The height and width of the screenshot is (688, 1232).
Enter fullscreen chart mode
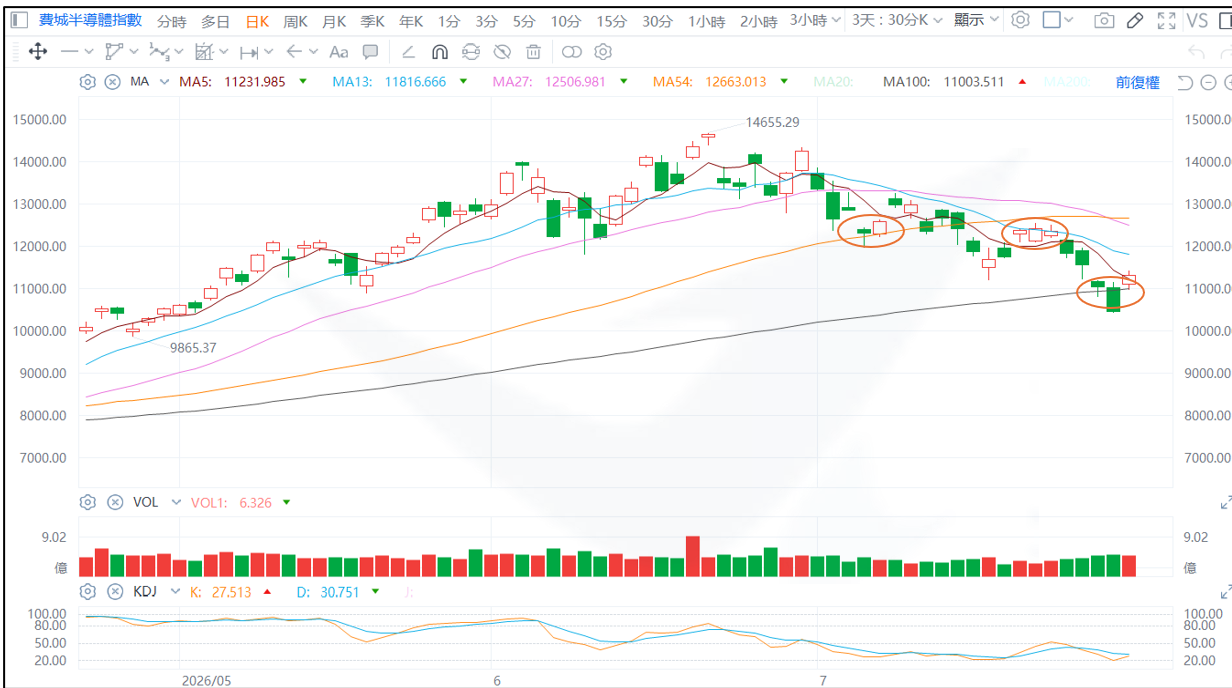click(1166, 20)
